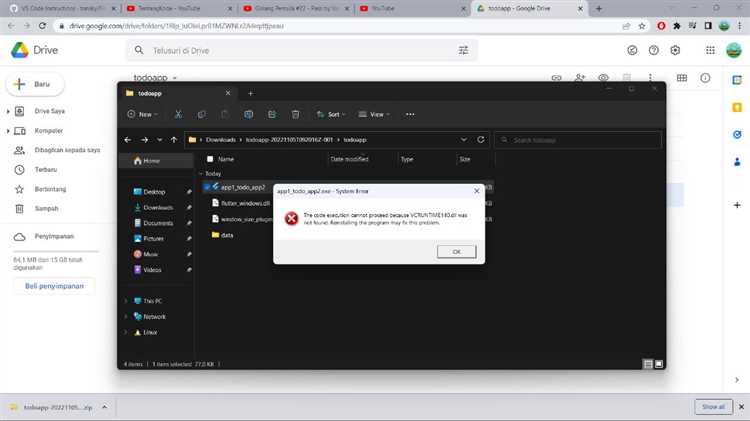Screen dimensions: 750x421
Task: Click the Delete trash icon in Explorer toolbar
Action: pyautogui.click(x=295, y=114)
